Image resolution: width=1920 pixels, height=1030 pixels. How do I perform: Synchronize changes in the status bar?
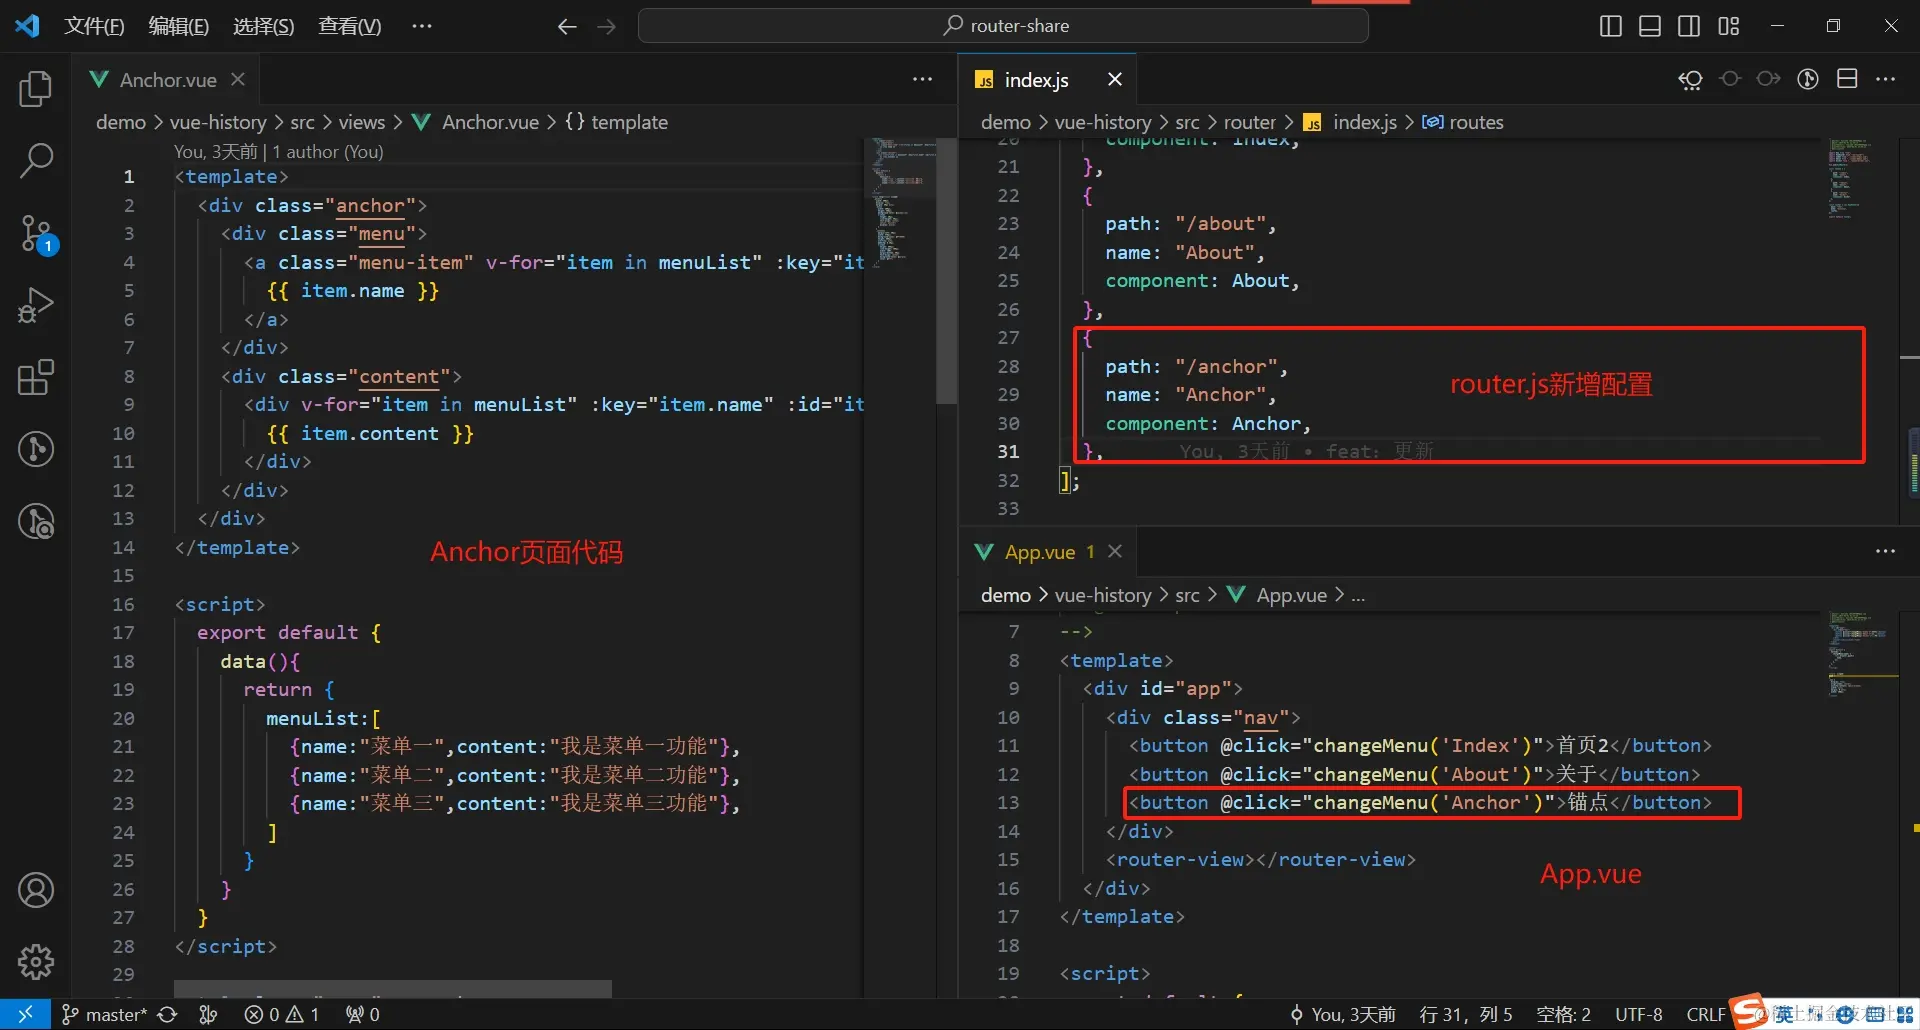point(167,1014)
